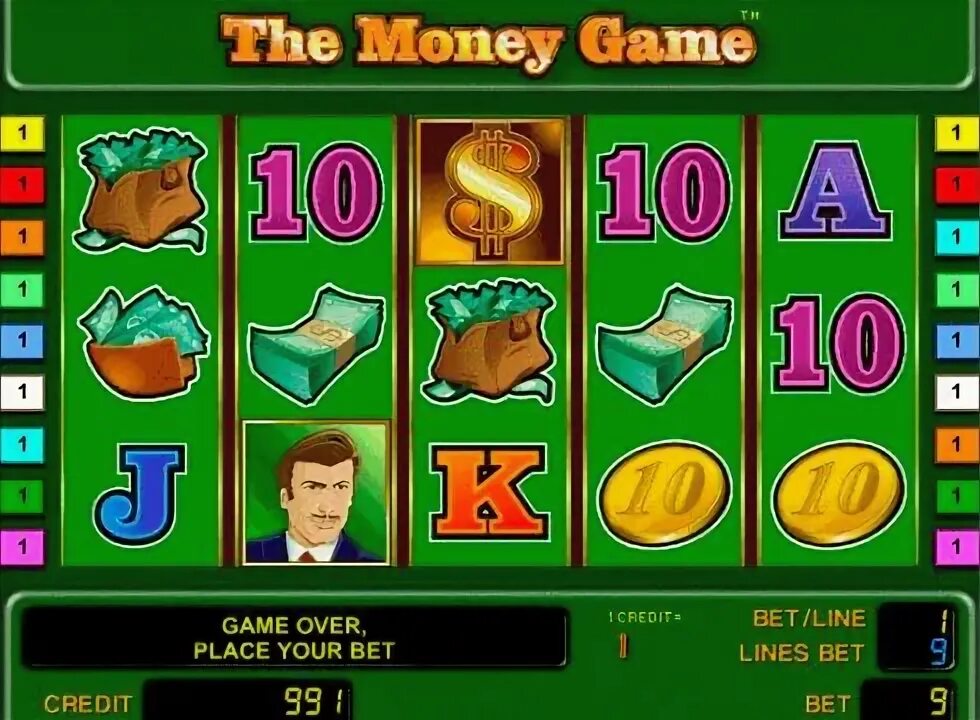Viewport: 980px width, 720px height.
Task: Select the businessman portrait symbol
Action: (x=316, y=492)
